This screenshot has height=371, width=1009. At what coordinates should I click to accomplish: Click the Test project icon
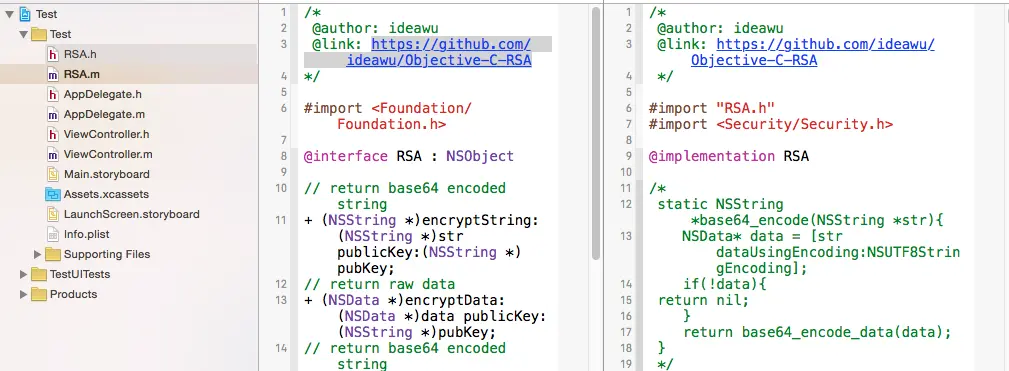26,14
